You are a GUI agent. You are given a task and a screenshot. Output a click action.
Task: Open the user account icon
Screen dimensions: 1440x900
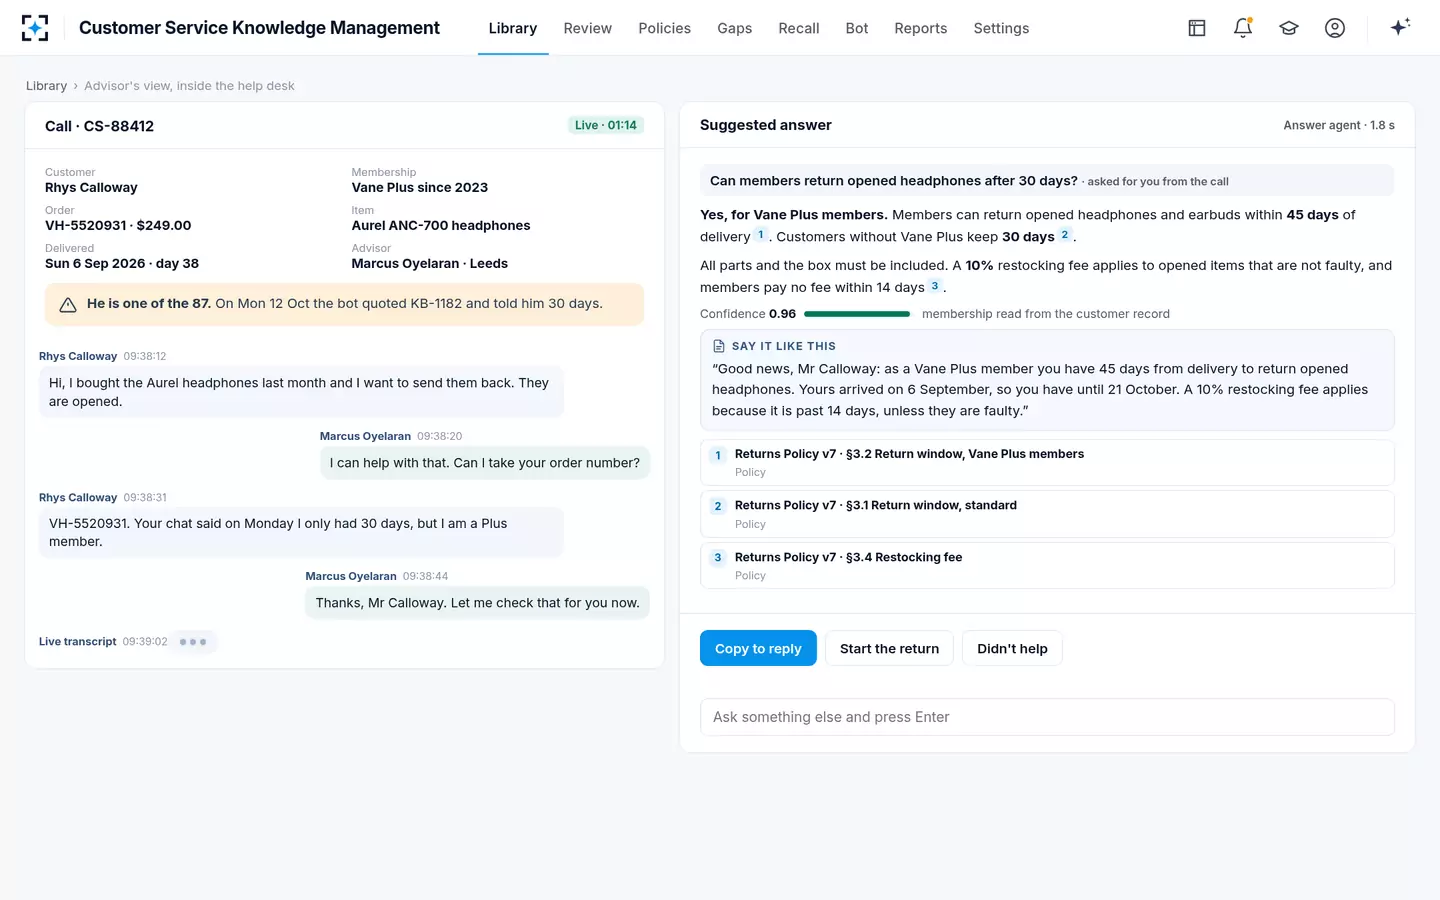(1335, 28)
